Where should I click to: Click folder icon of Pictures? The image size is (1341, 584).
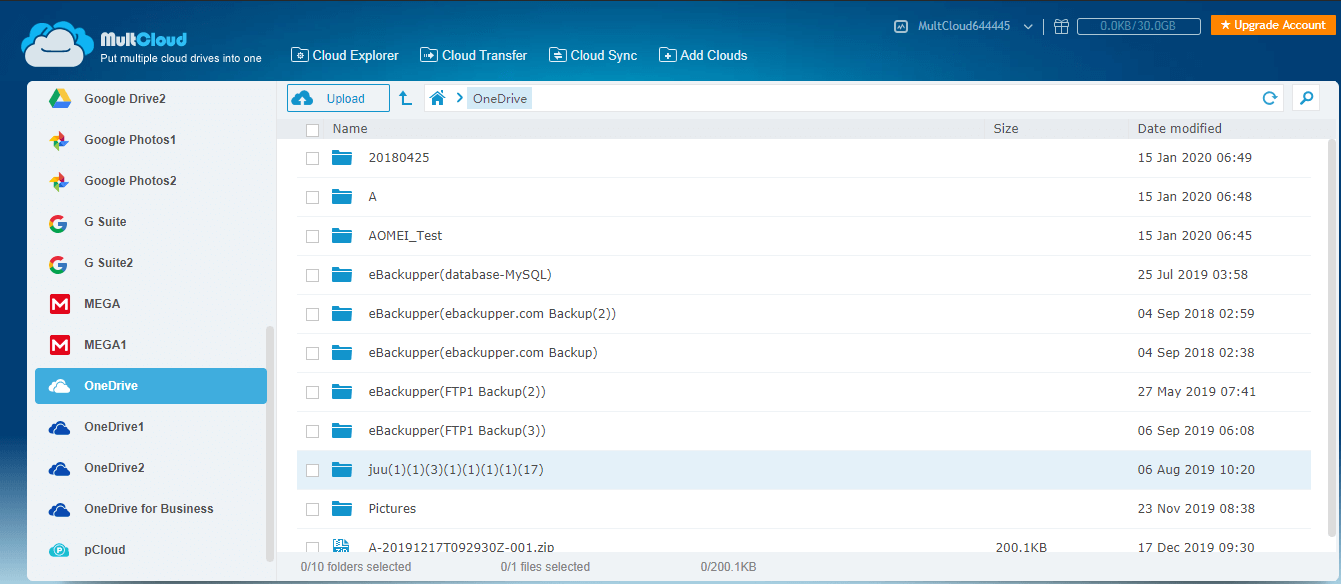(343, 509)
